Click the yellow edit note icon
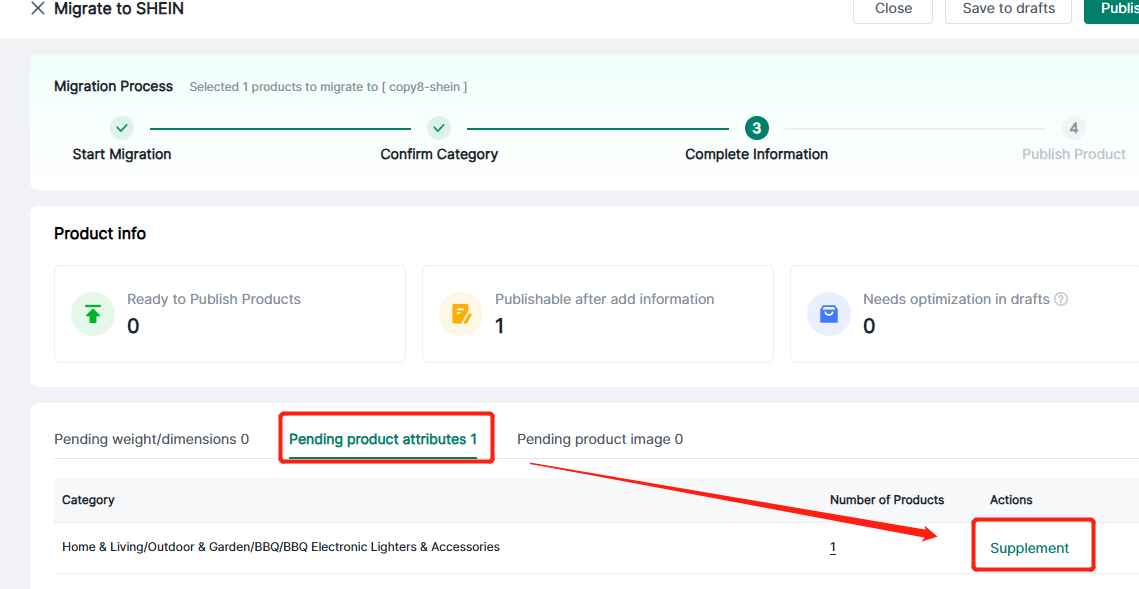This screenshot has height=589, width=1139. (x=461, y=314)
